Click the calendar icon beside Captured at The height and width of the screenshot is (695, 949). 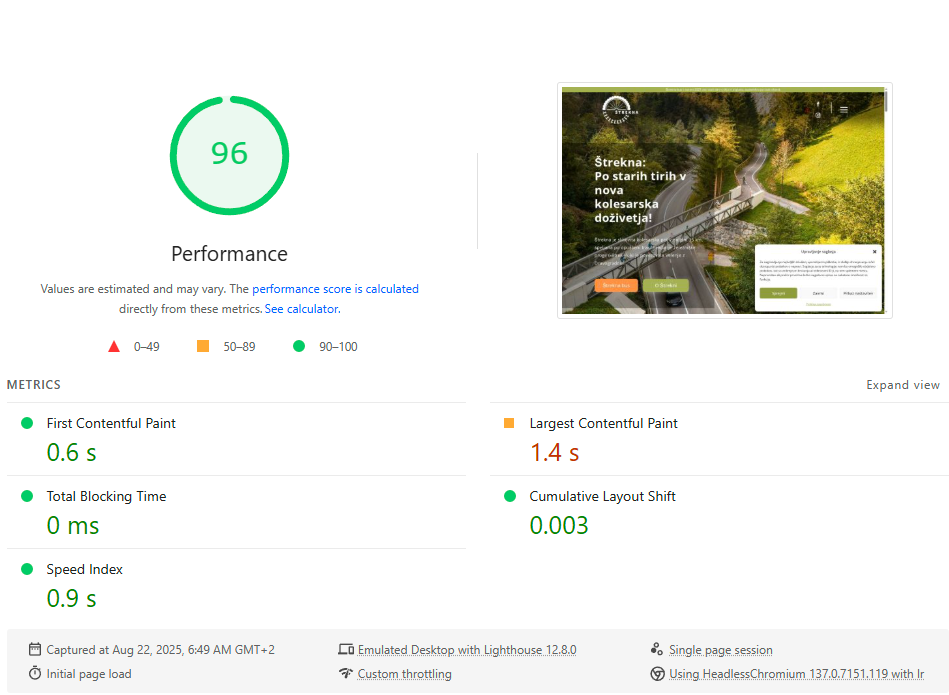point(35,650)
